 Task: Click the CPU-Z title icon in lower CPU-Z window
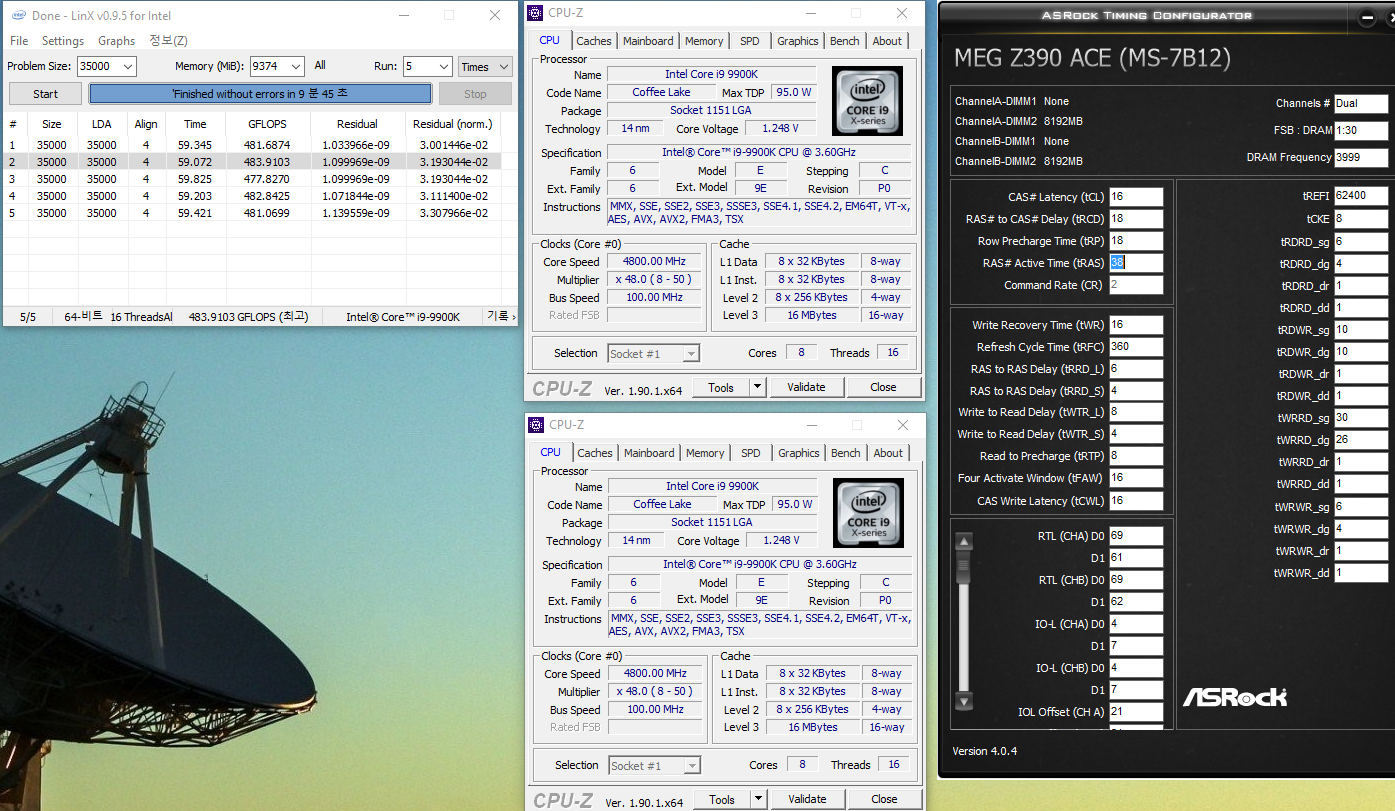pyautogui.click(x=537, y=425)
